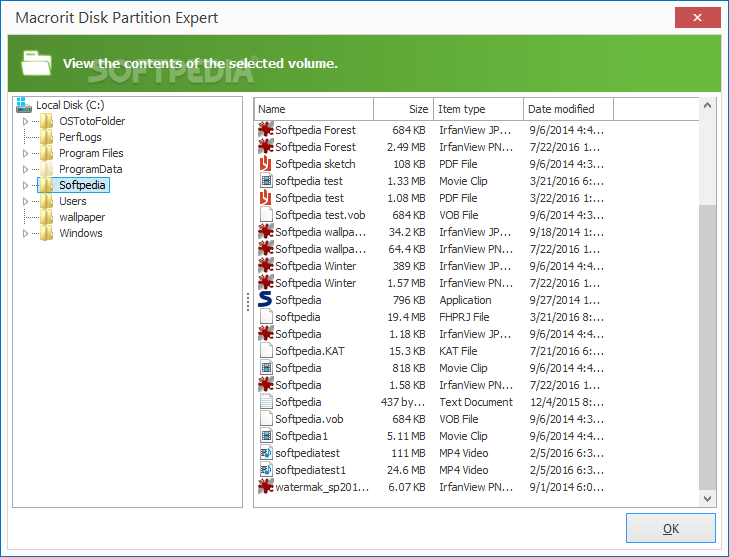Click the movie clip icon of softpedia test
The width and height of the screenshot is (729, 557).
pyautogui.click(x=266, y=181)
